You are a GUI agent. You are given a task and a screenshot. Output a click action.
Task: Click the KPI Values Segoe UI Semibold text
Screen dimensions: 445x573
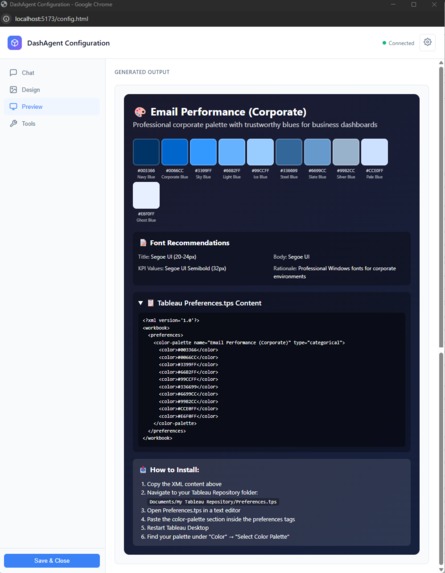[x=182, y=268]
